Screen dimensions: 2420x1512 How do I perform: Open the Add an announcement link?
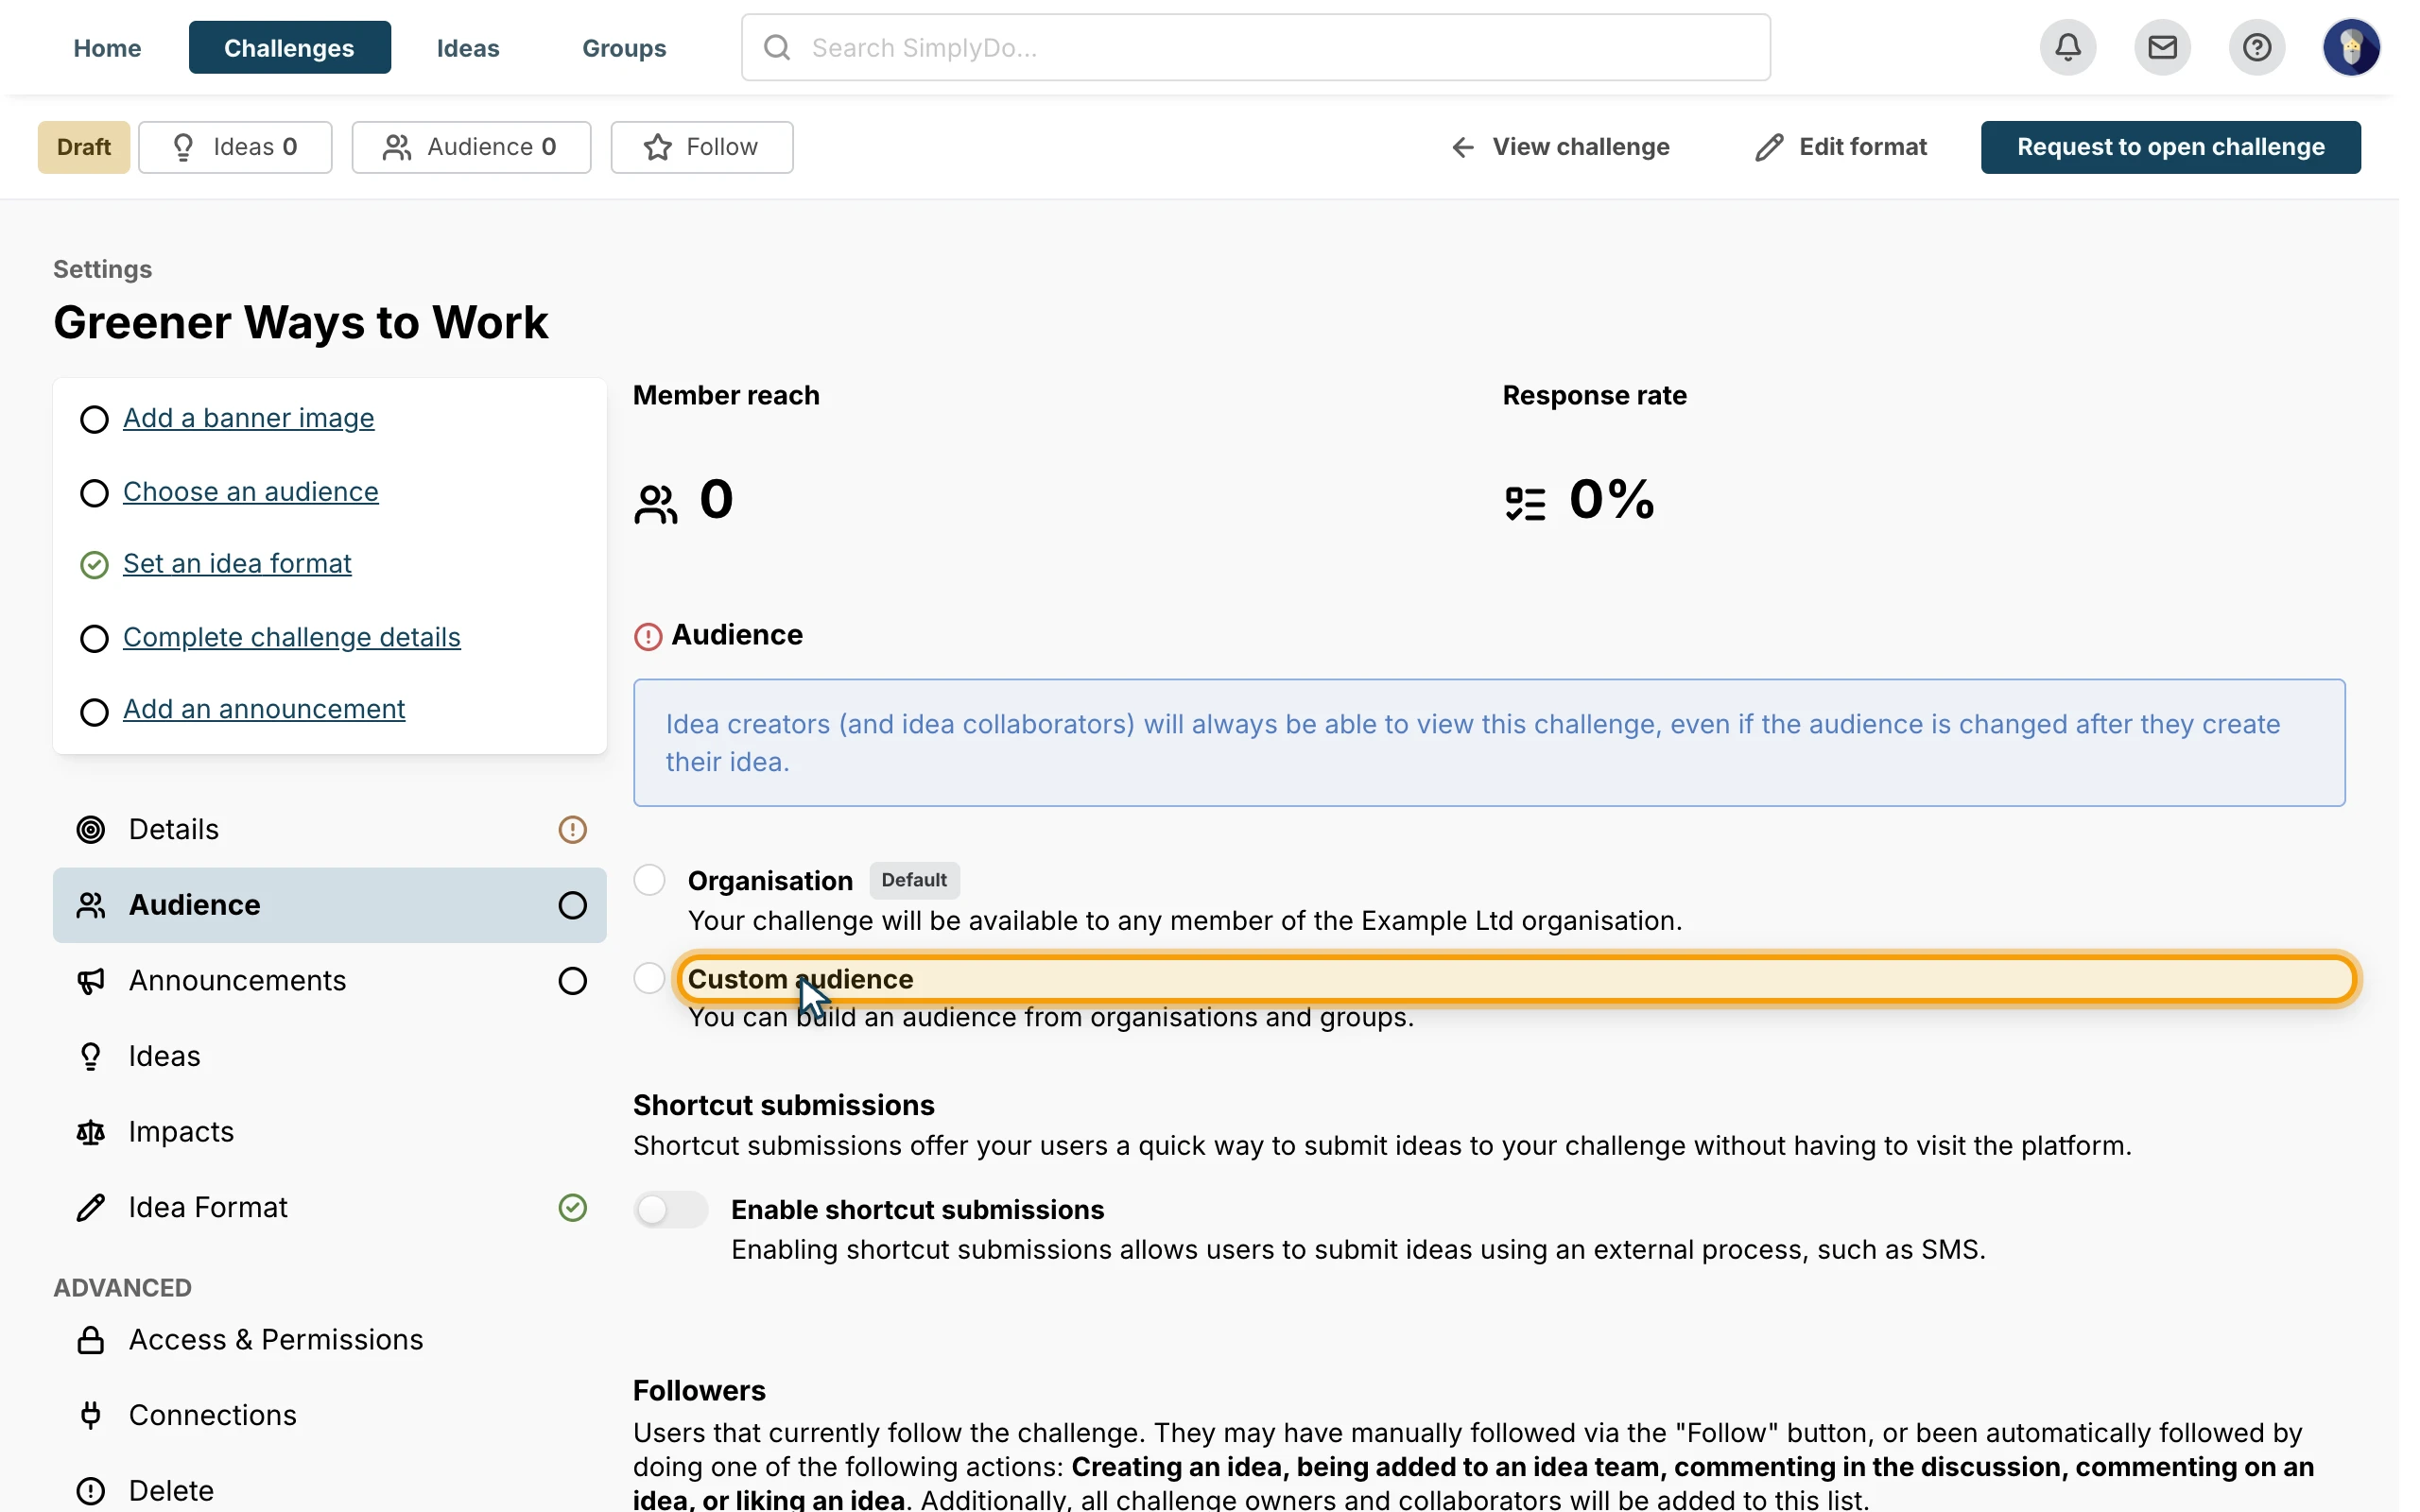[264, 709]
